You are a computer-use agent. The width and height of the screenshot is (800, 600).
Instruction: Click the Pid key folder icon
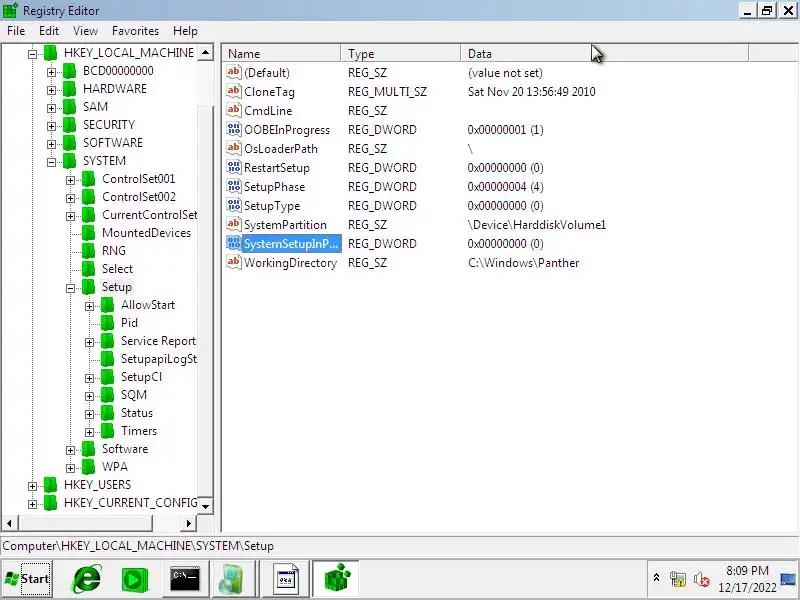107,322
